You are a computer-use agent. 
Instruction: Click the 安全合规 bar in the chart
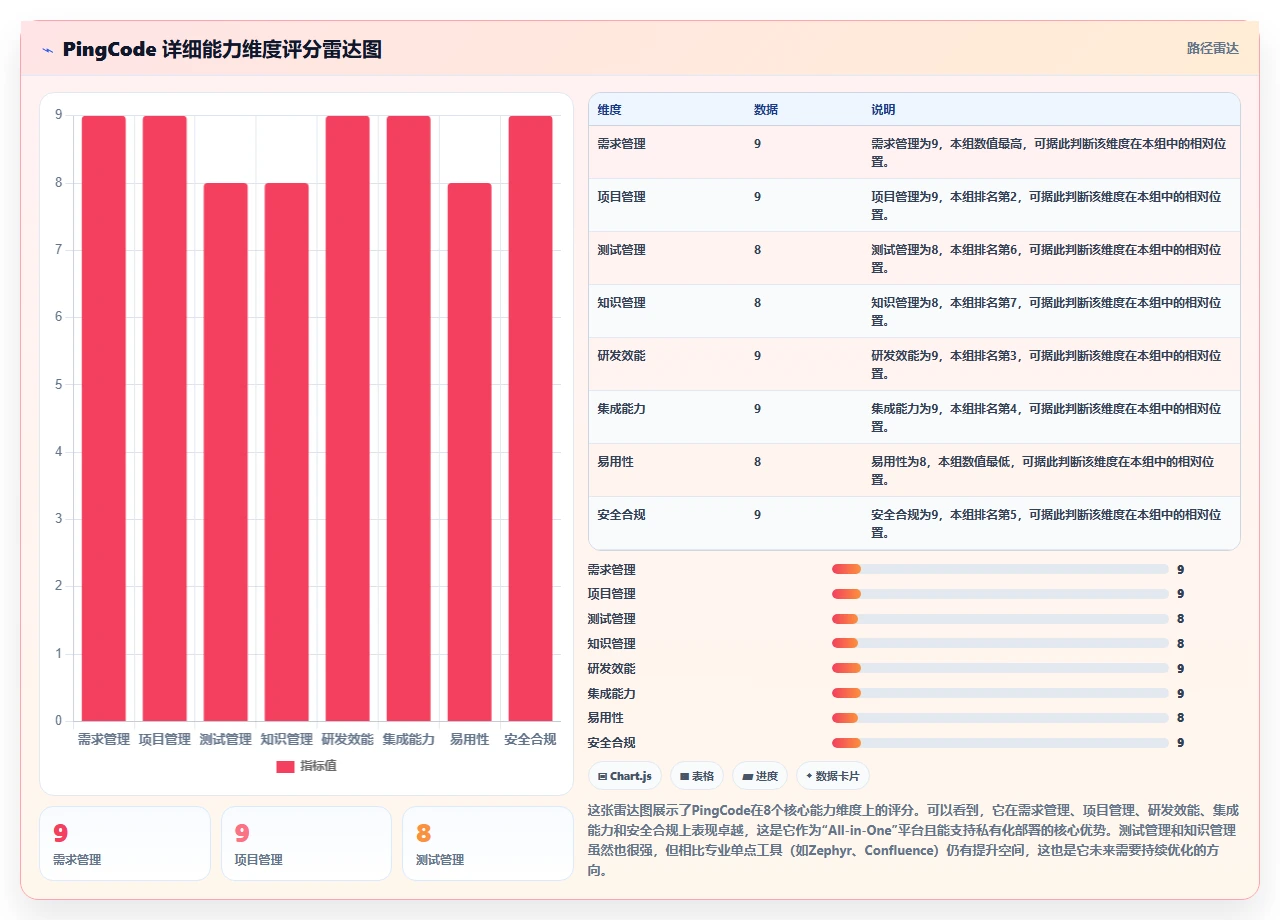click(x=531, y=418)
